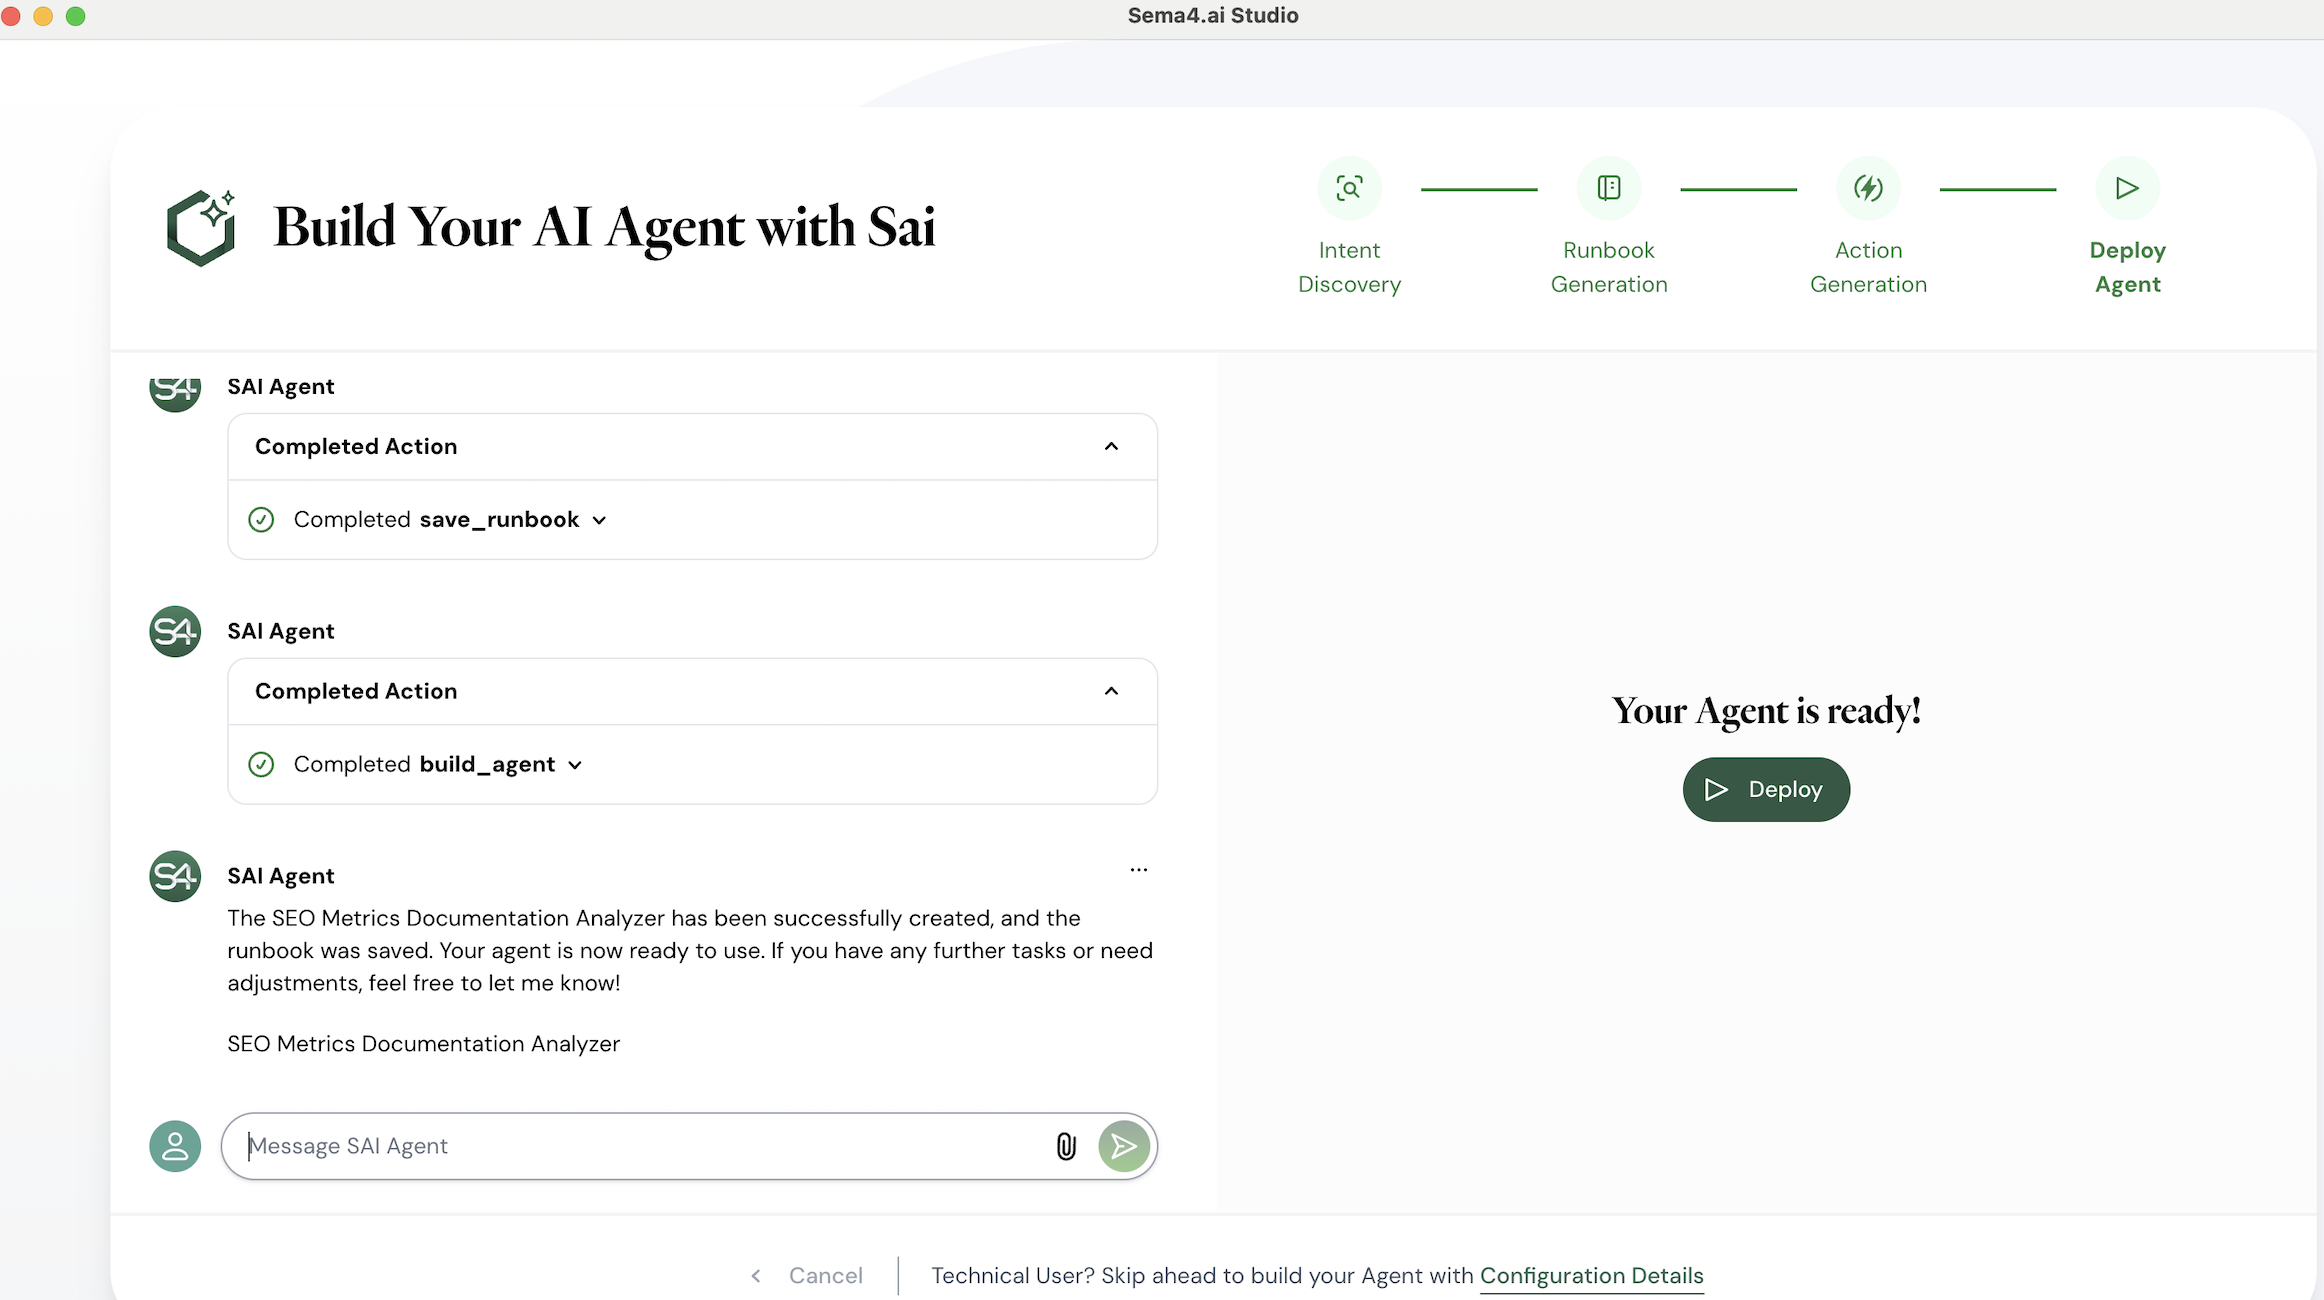2324x1300 pixels.
Task: Open the three-dots message options
Action: 1139,870
